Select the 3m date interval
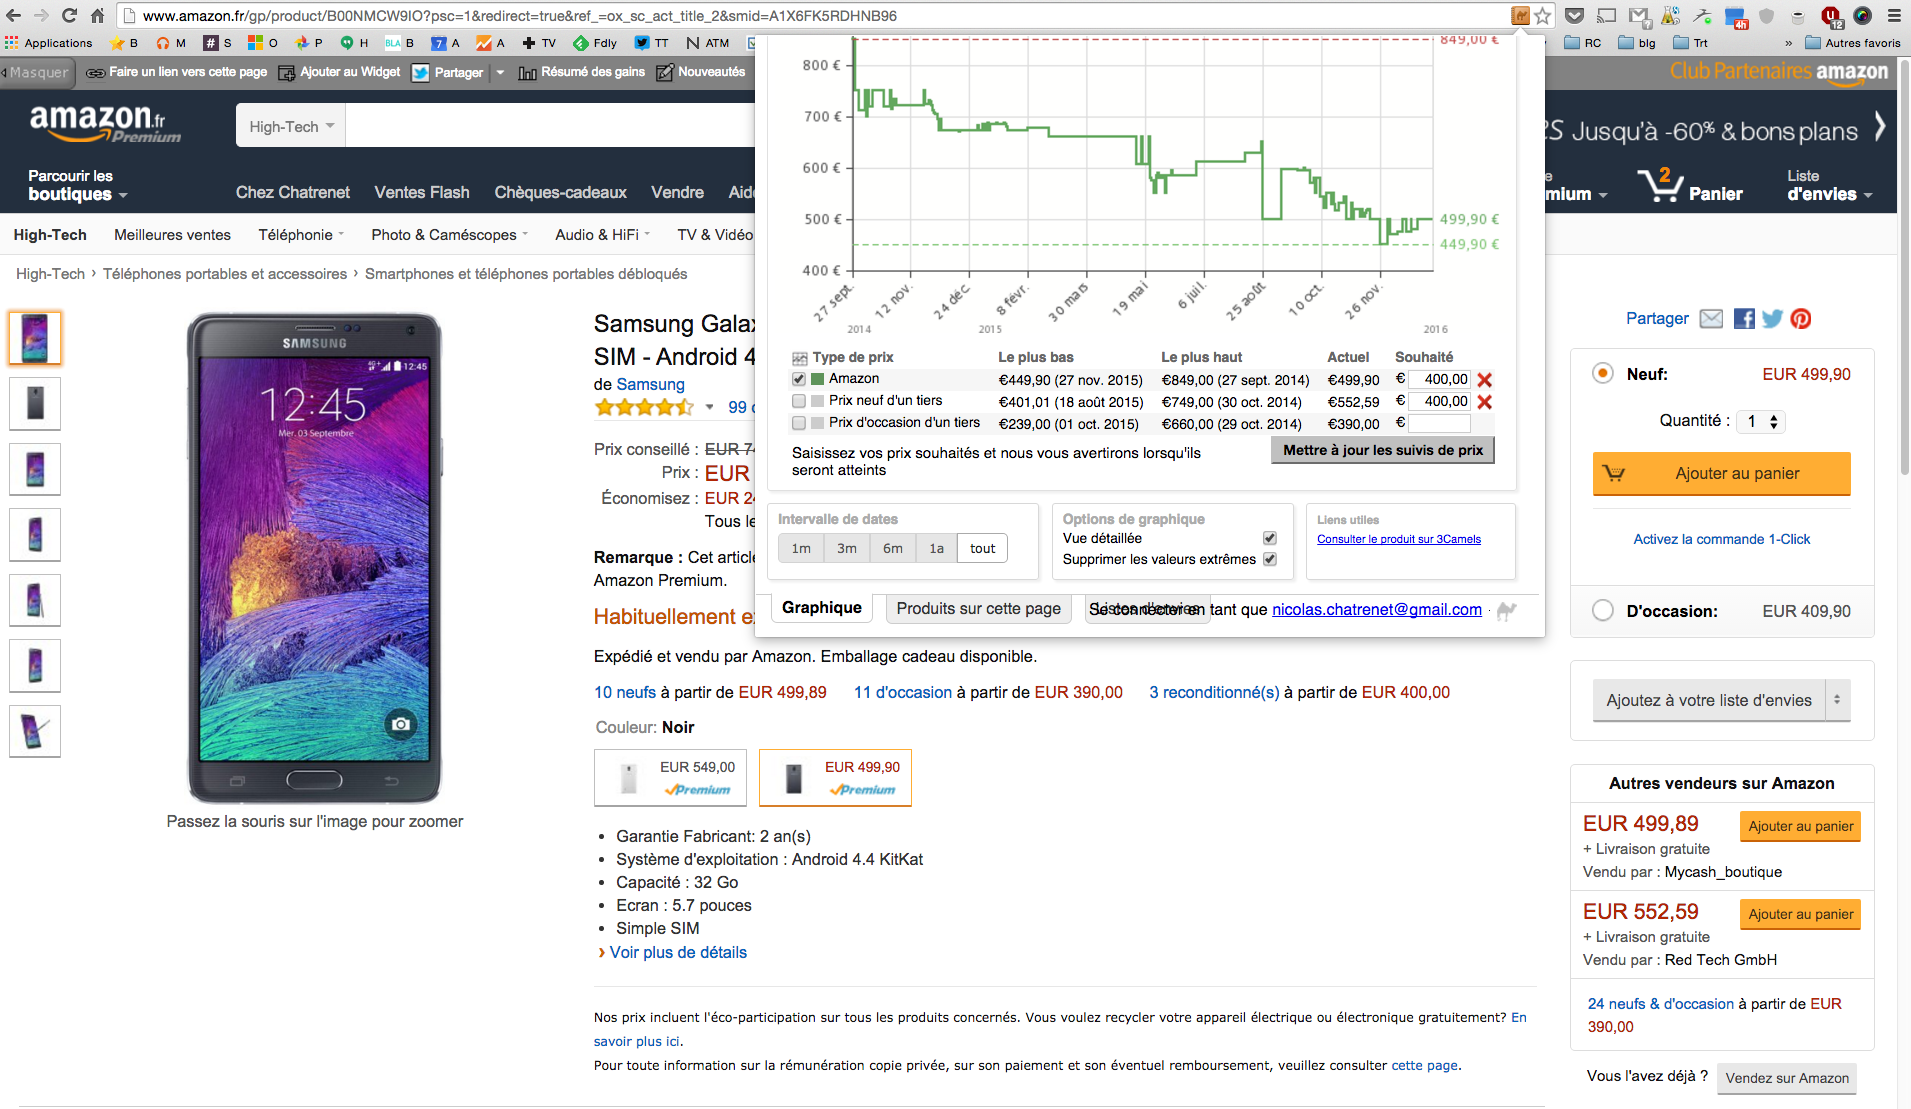The image size is (1911, 1109). click(846, 548)
